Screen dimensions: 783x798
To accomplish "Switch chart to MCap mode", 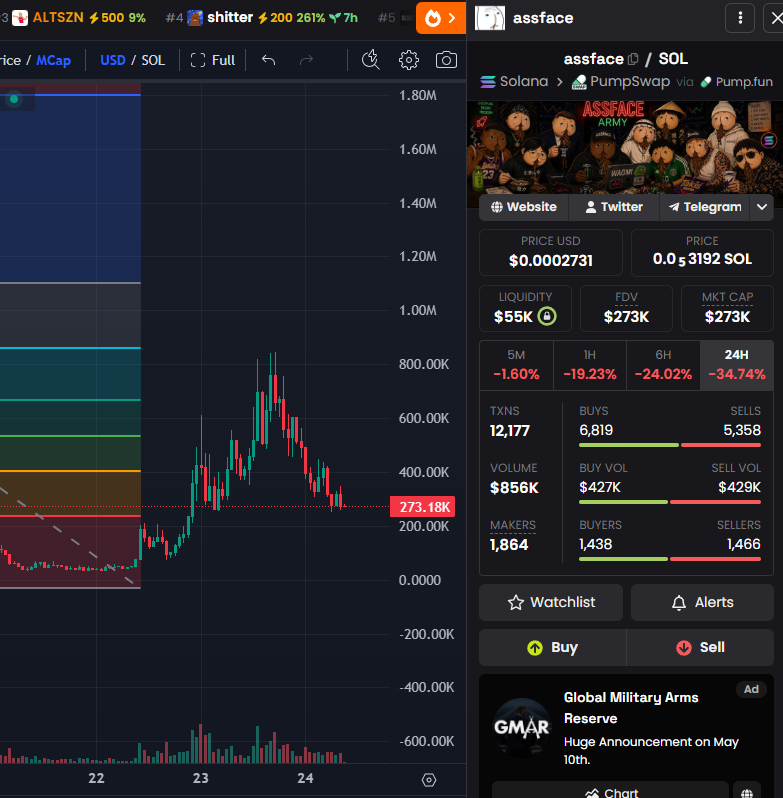I will (53, 60).
